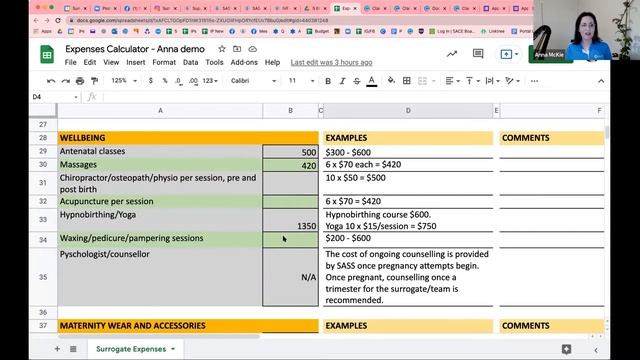Open vertical align dropdown

[473, 81]
